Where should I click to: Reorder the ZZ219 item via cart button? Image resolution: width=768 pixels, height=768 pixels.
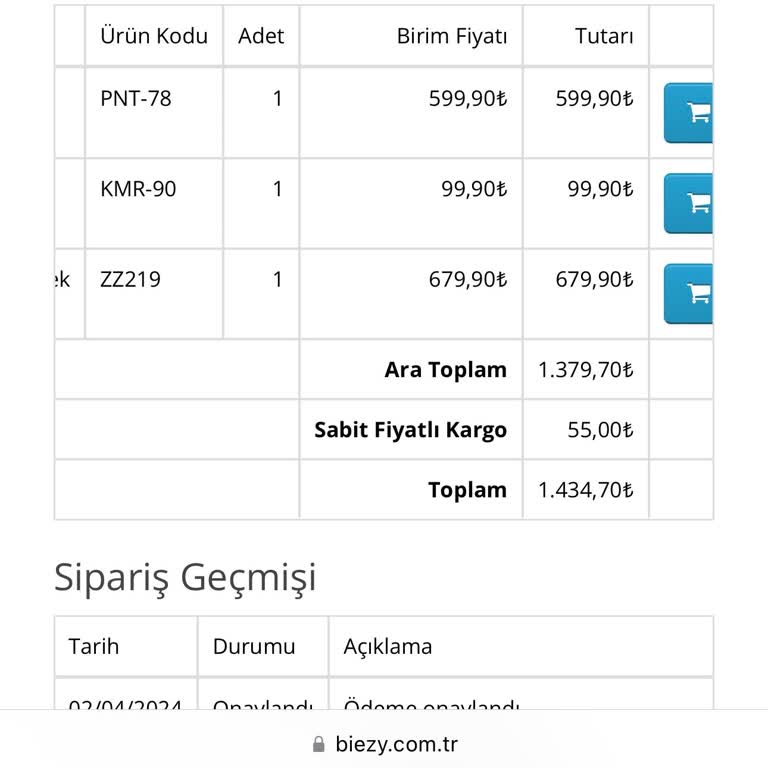[688, 294]
